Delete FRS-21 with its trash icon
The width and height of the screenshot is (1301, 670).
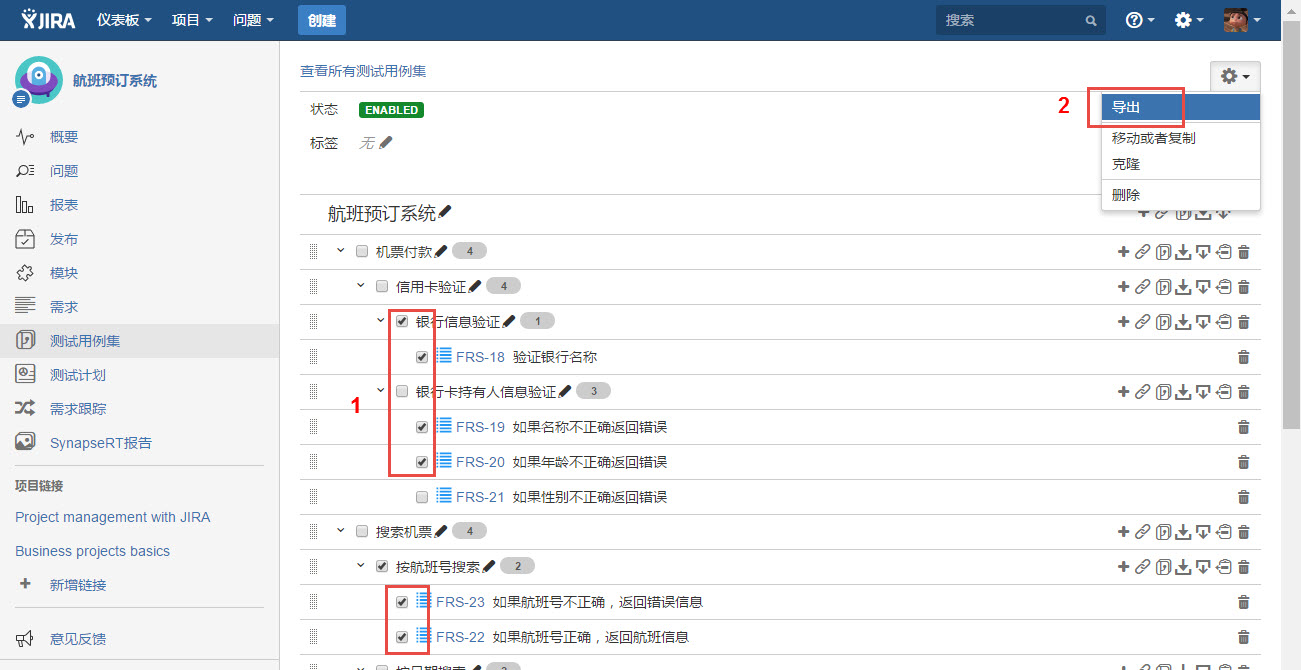(1244, 497)
